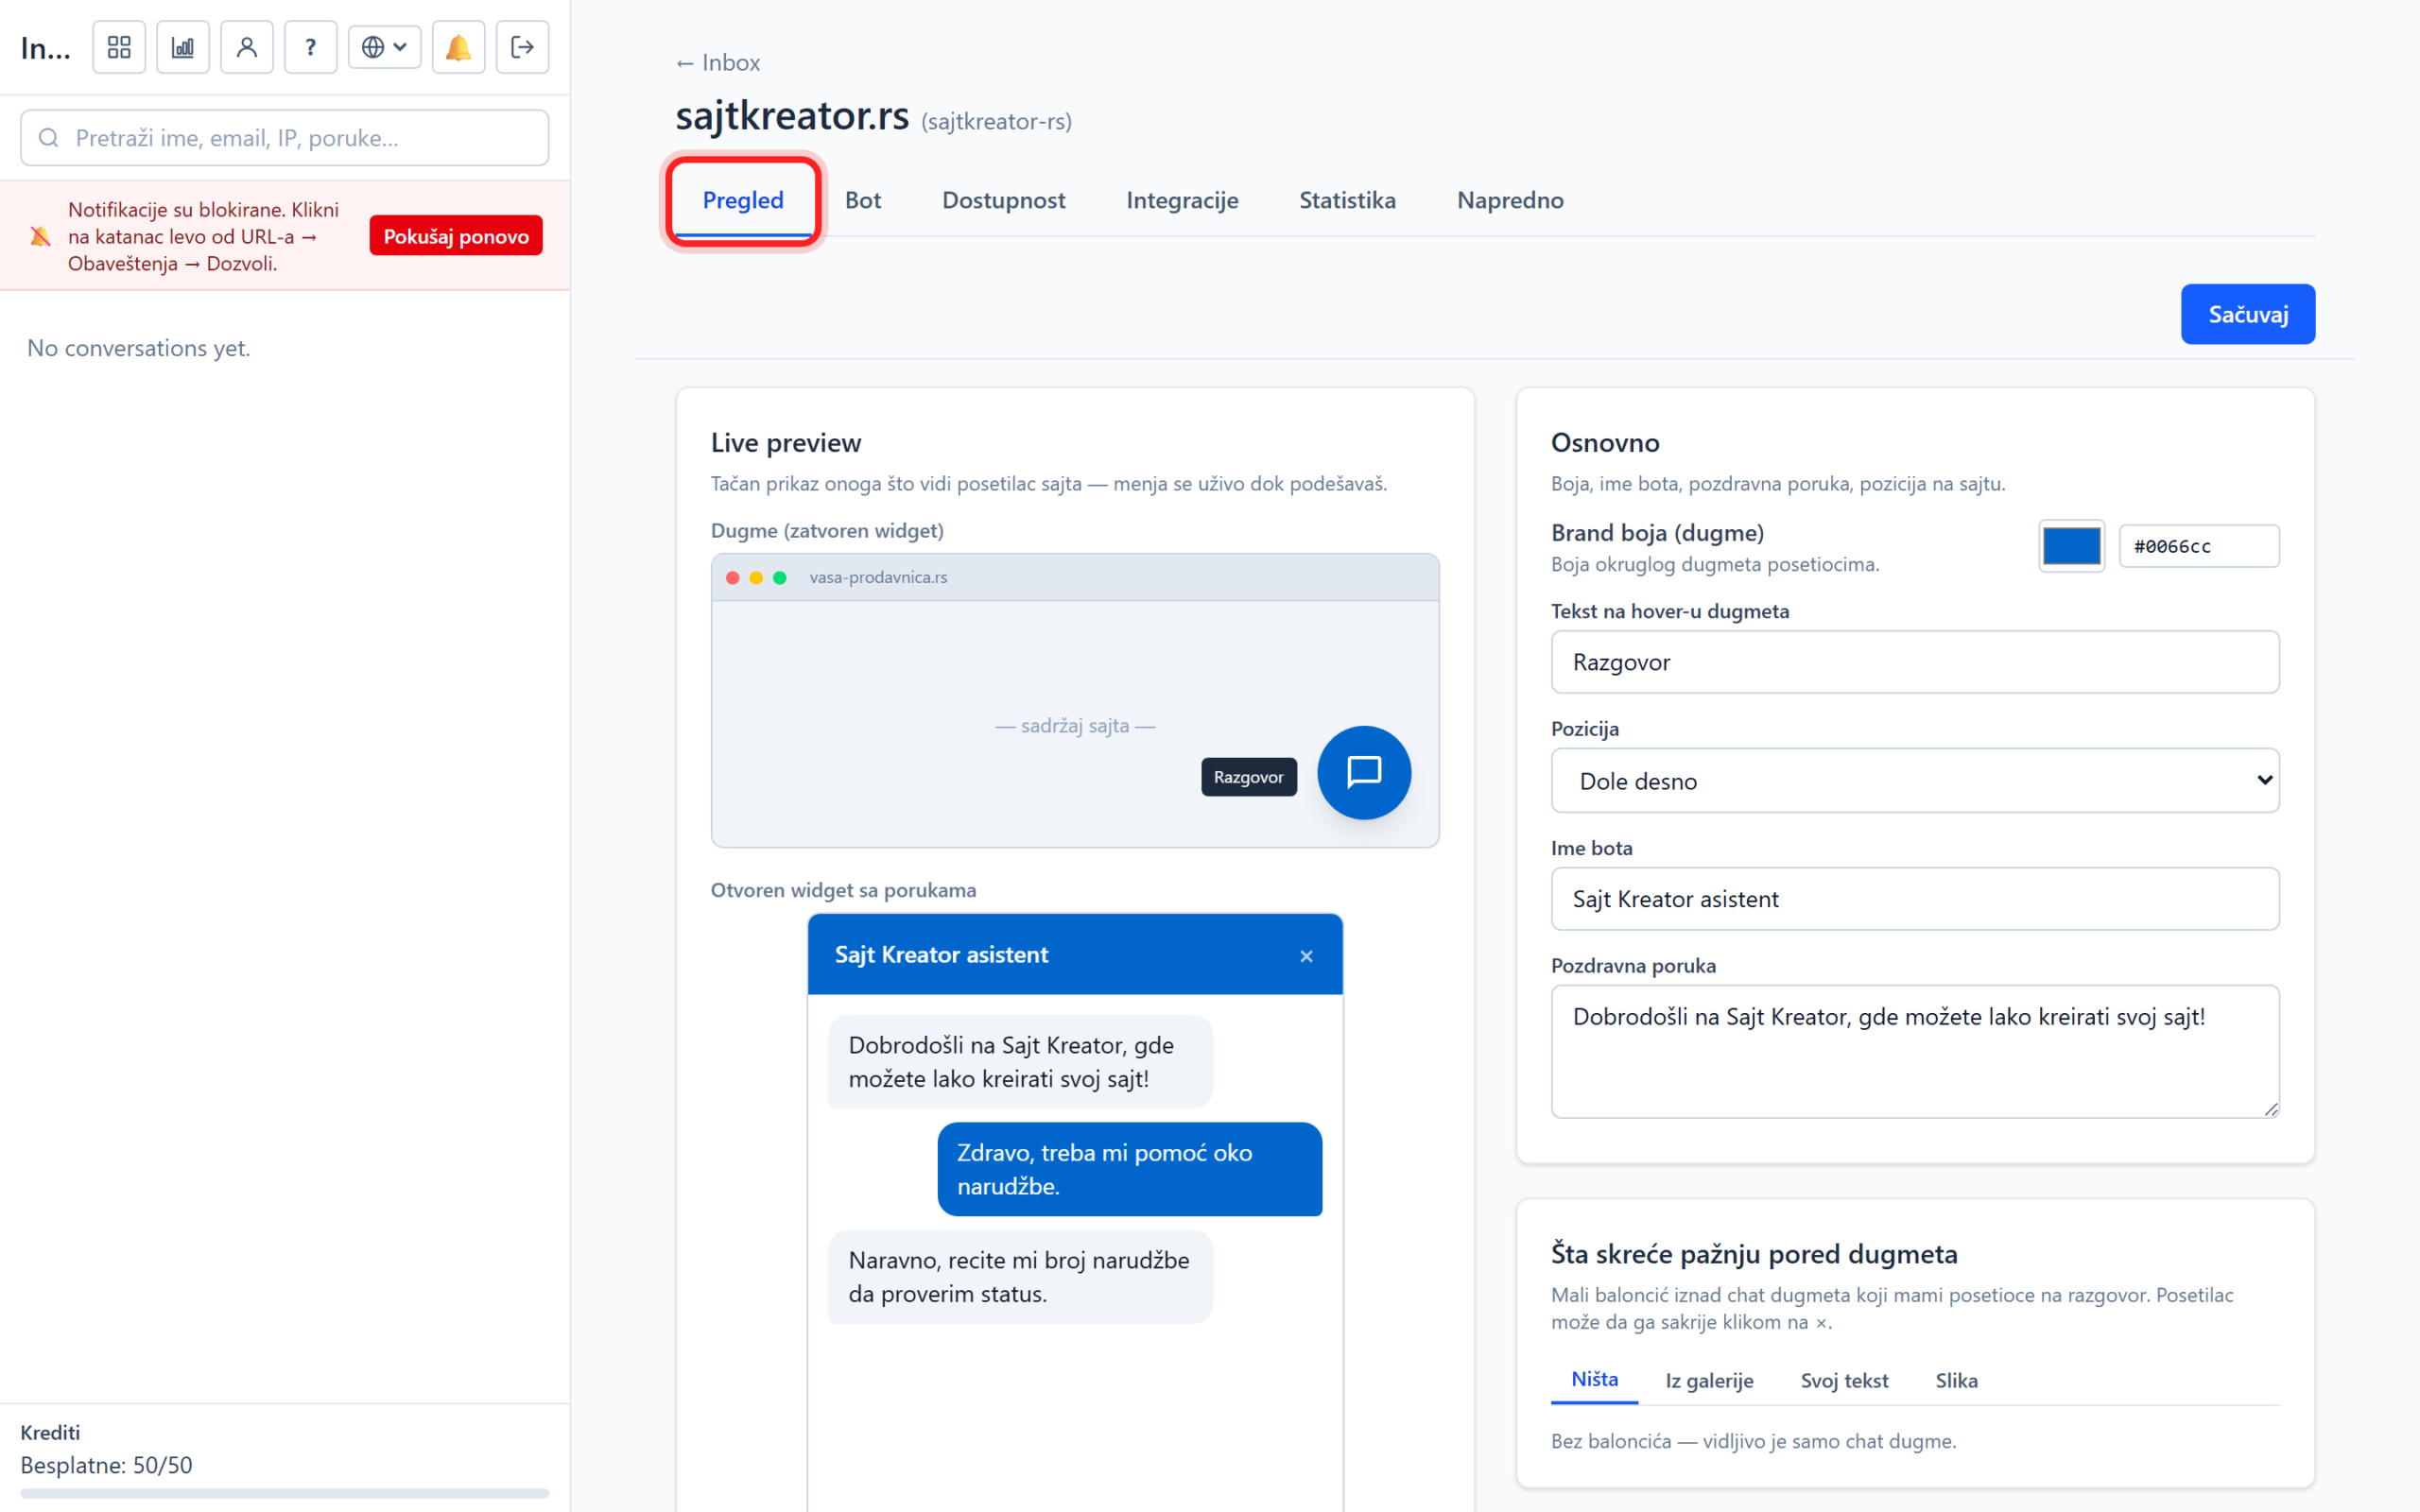Click the Pokušaj ponovo button
The width and height of the screenshot is (2420, 1512).
coord(456,236)
